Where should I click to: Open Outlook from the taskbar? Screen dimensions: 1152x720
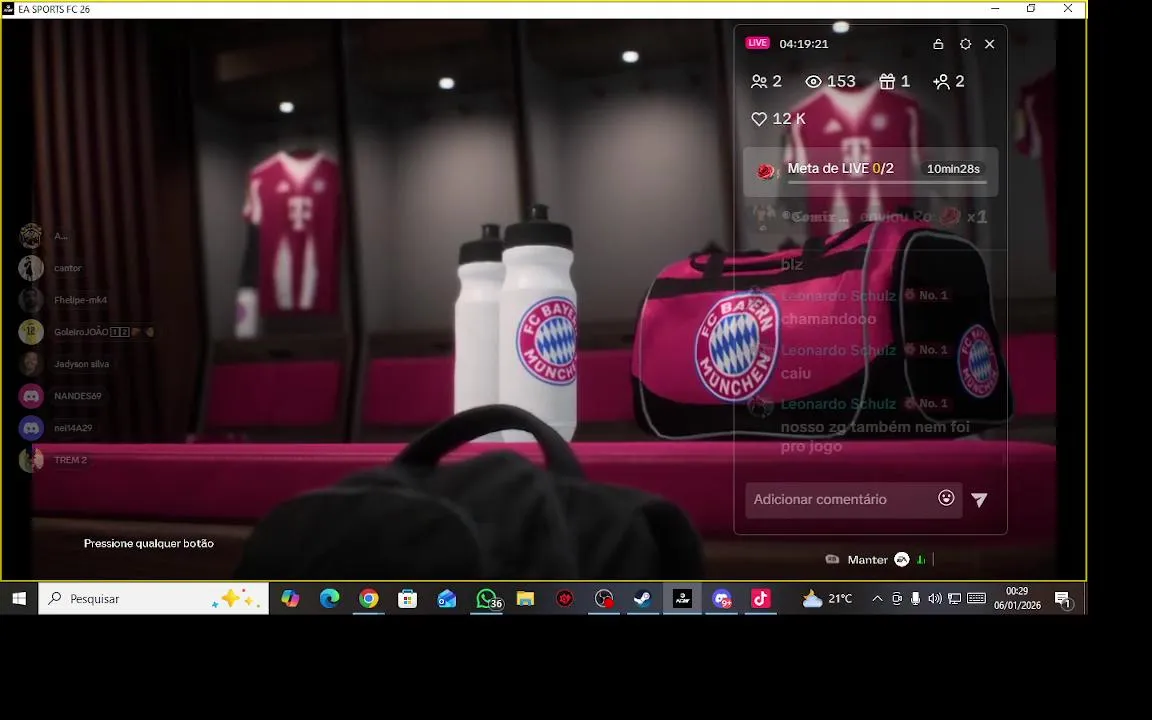coord(447,599)
